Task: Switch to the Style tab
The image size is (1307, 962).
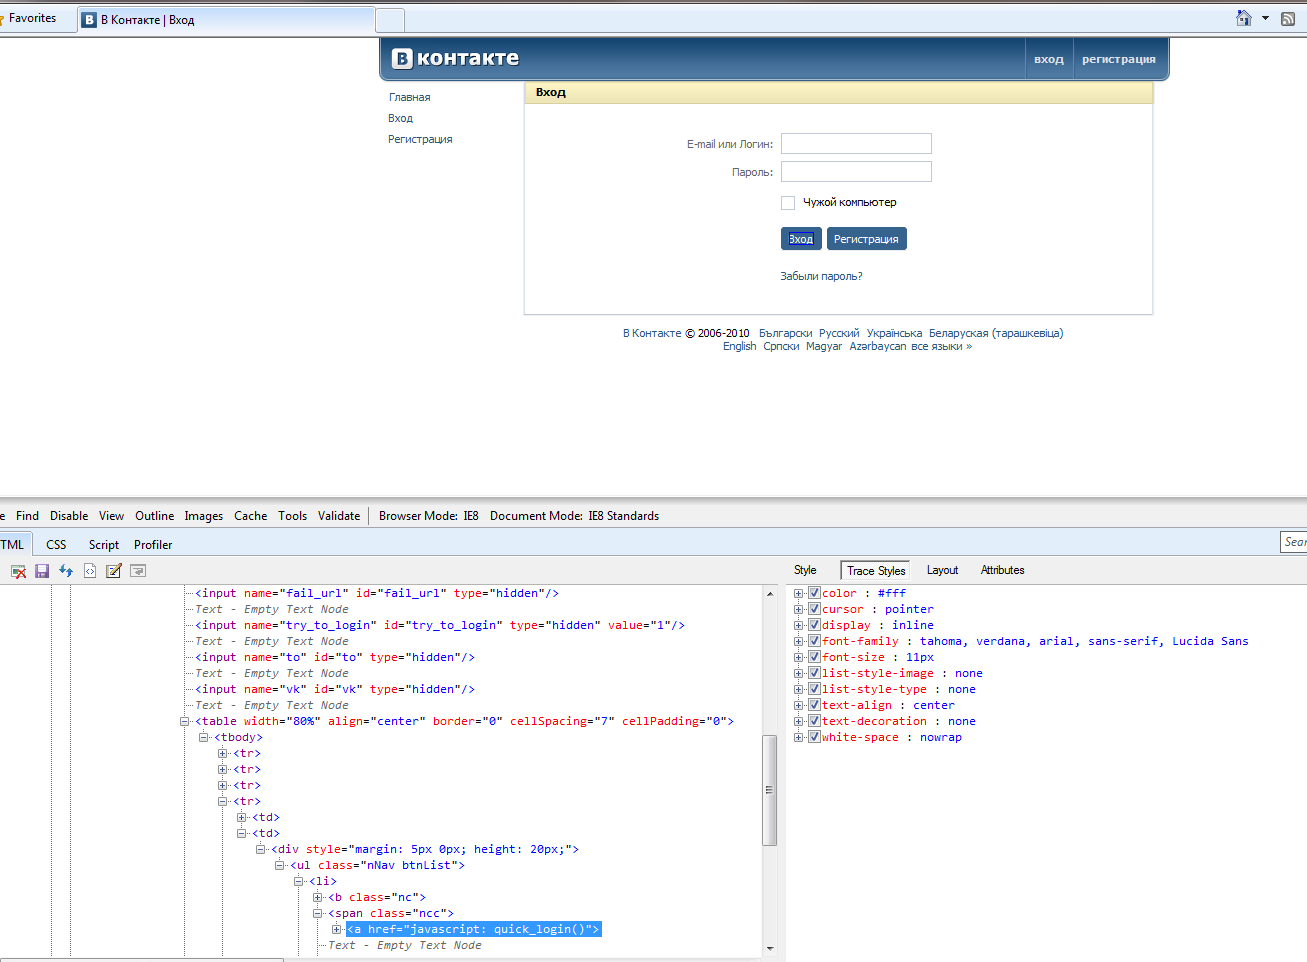Action: [x=805, y=570]
